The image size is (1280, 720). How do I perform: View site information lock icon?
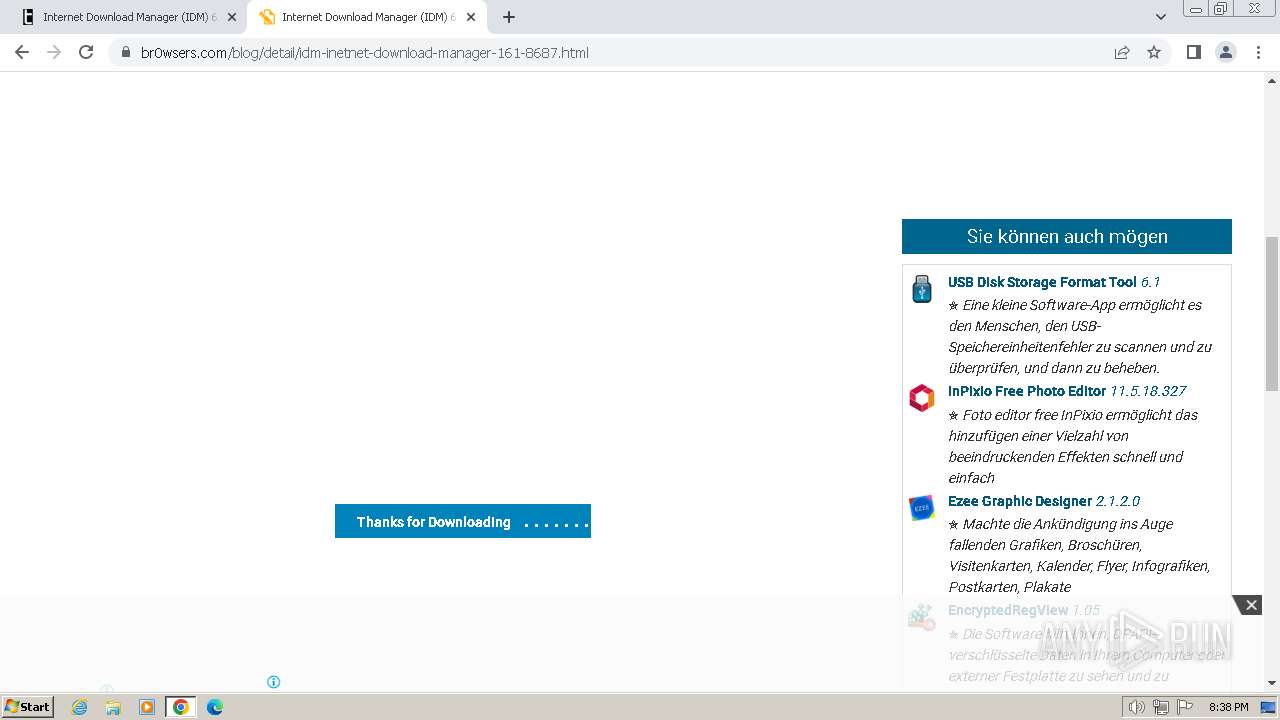tap(125, 52)
